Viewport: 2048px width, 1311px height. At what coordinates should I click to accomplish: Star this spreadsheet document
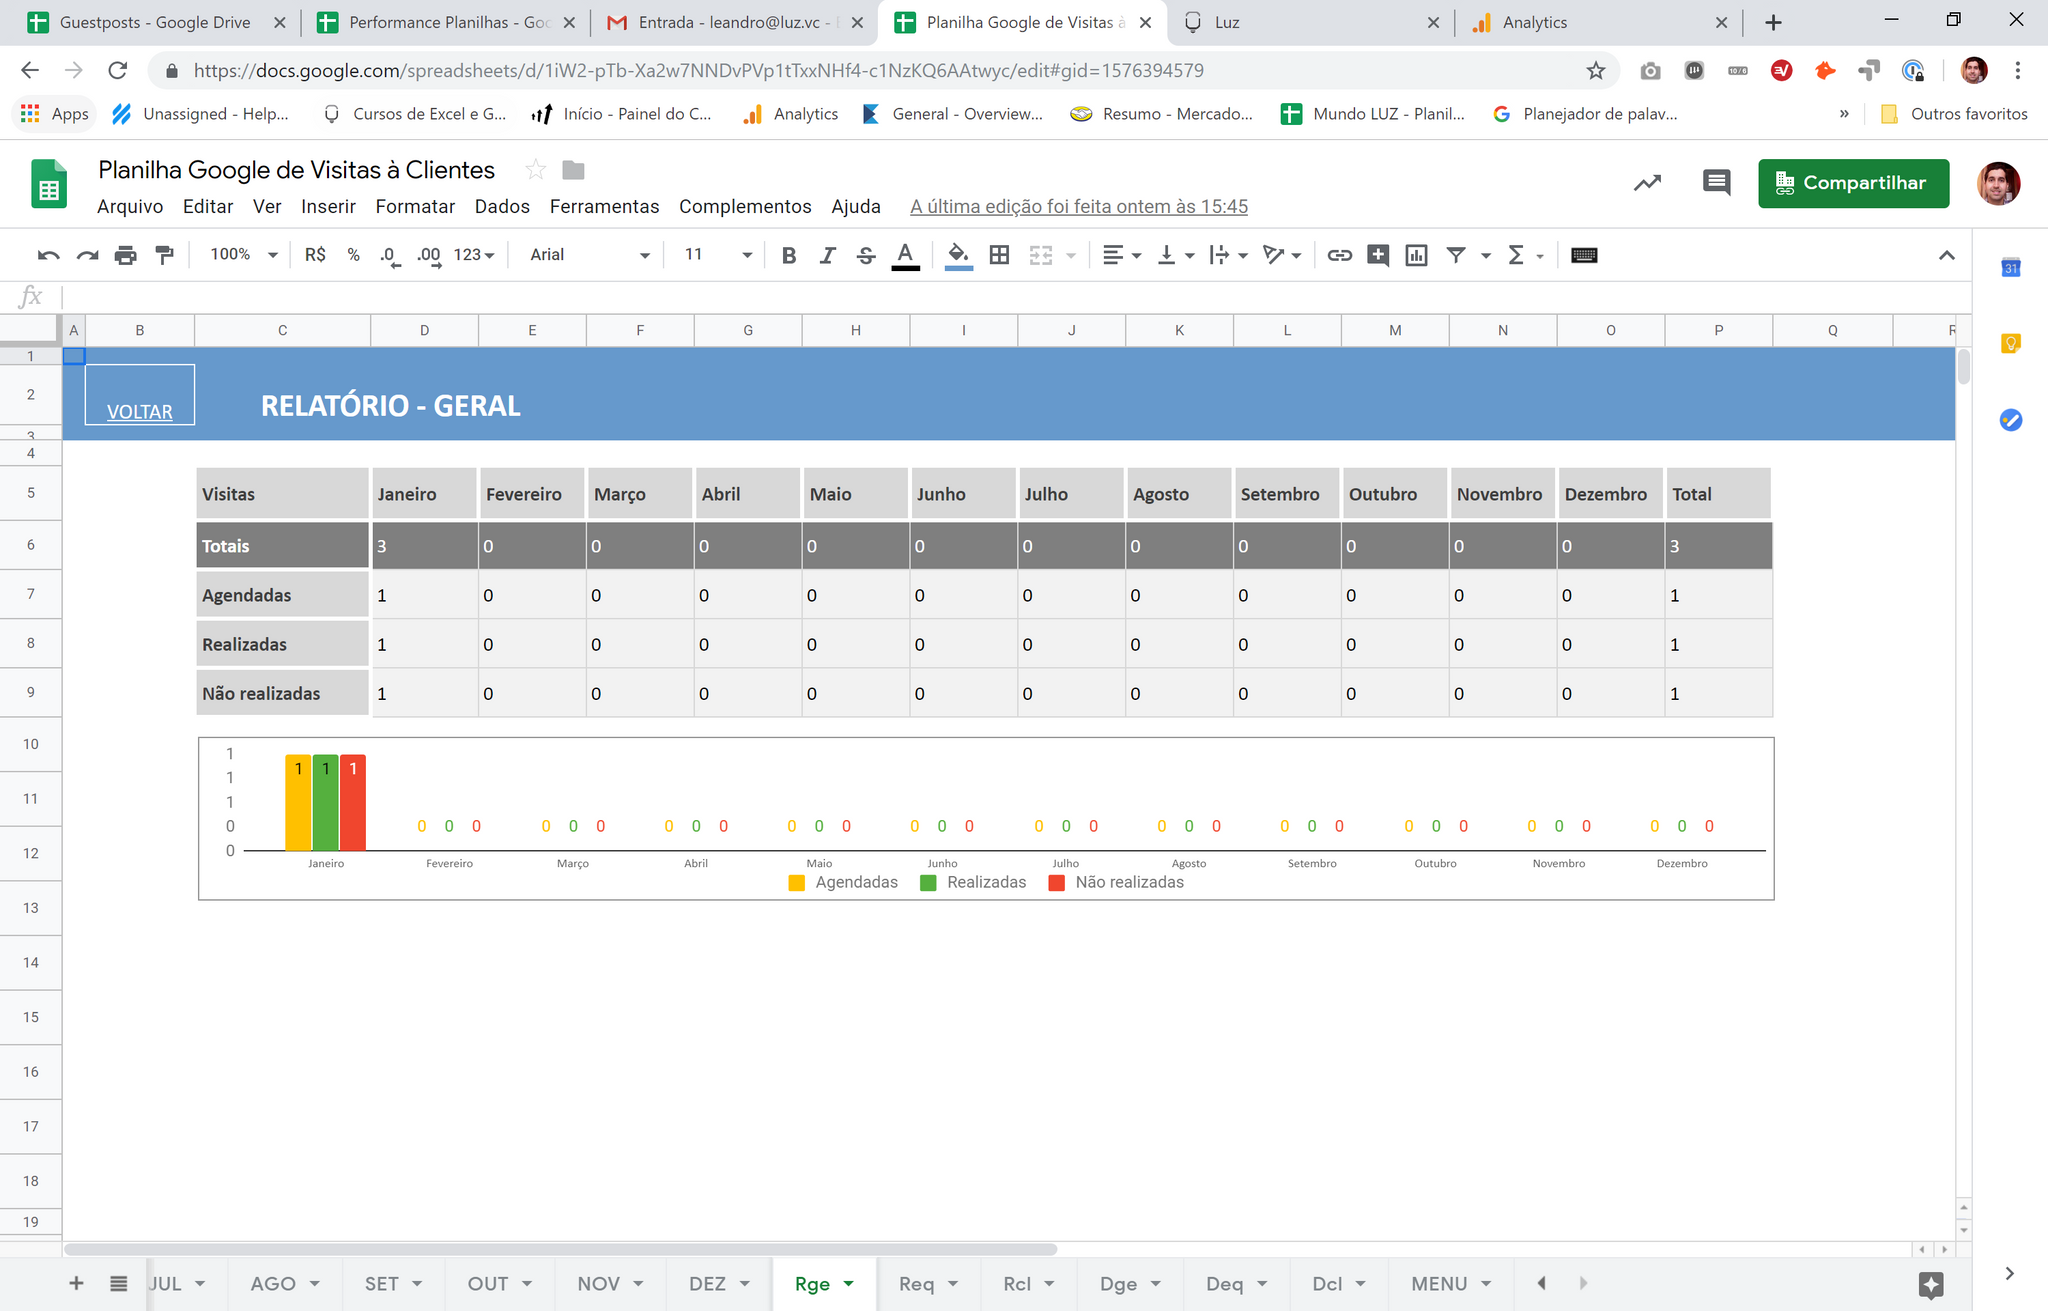pyautogui.click(x=536, y=170)
